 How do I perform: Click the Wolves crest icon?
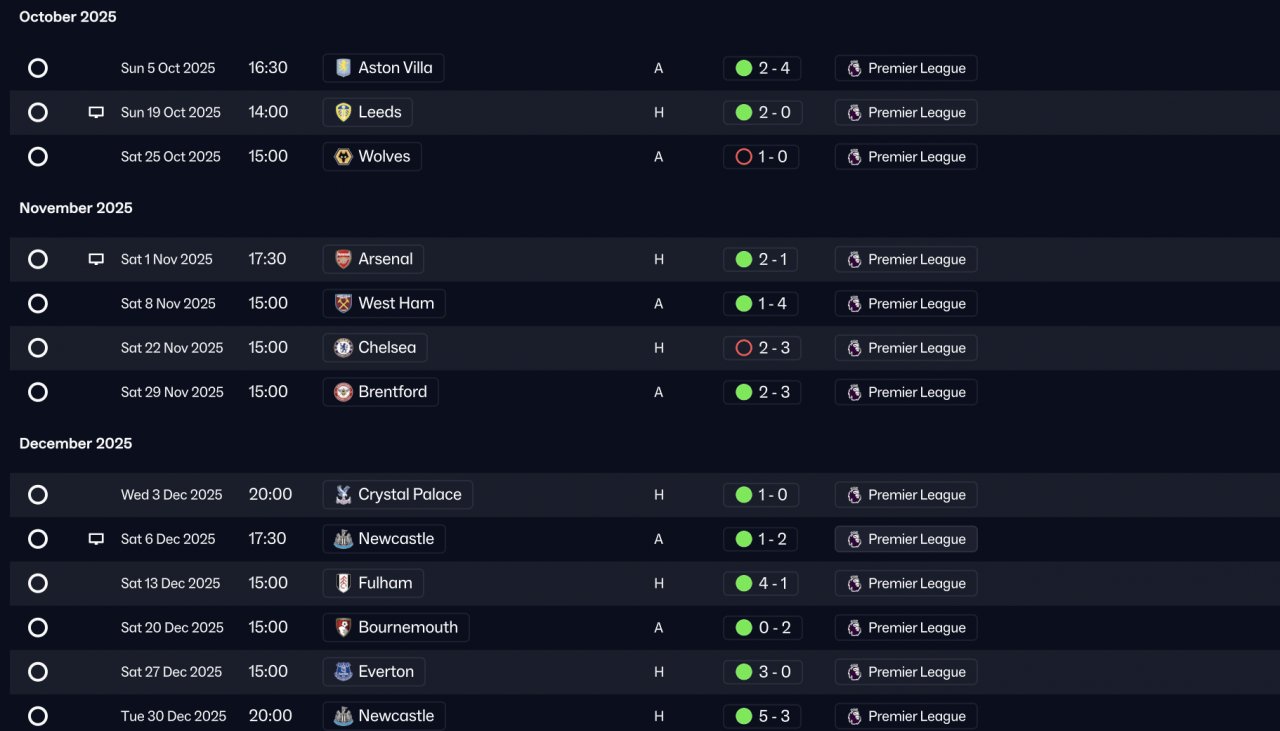coord(344,157)
